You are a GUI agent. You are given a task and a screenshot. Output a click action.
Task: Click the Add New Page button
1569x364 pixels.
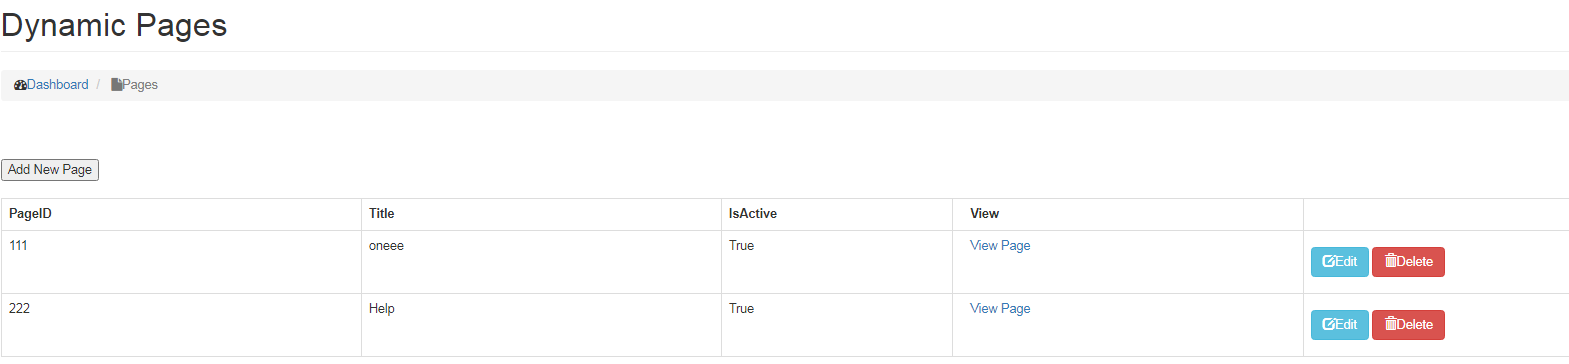(50, 170)
